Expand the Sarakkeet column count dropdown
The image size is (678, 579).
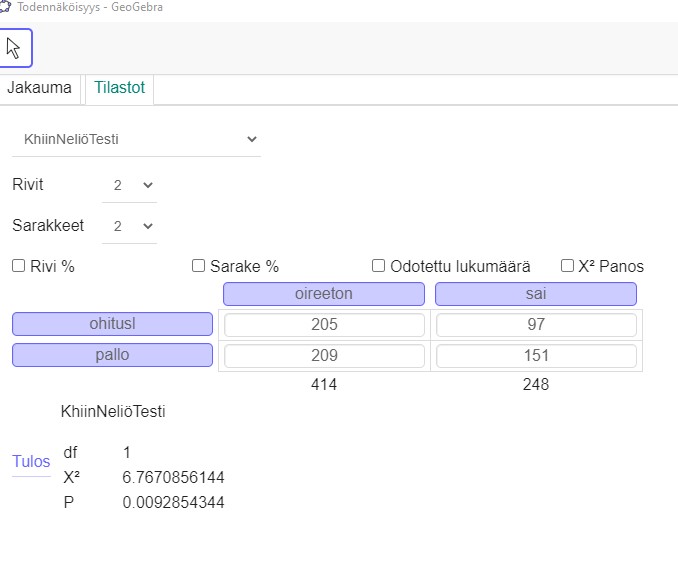click(130, 226)
